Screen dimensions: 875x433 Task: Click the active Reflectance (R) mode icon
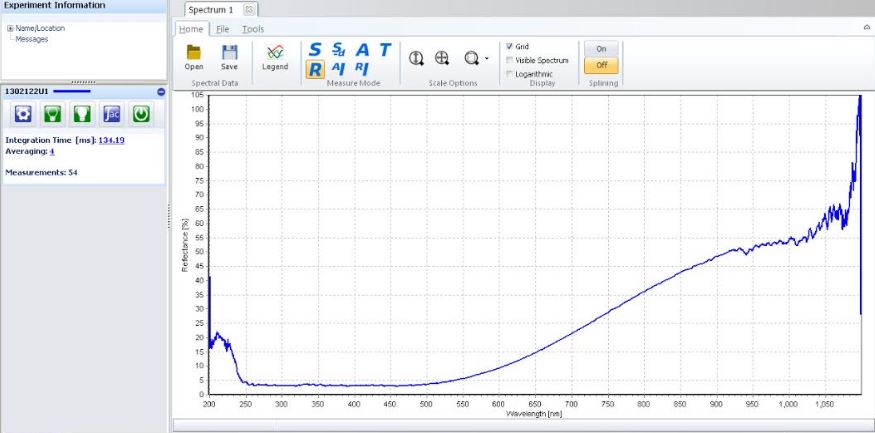[314, 68]
